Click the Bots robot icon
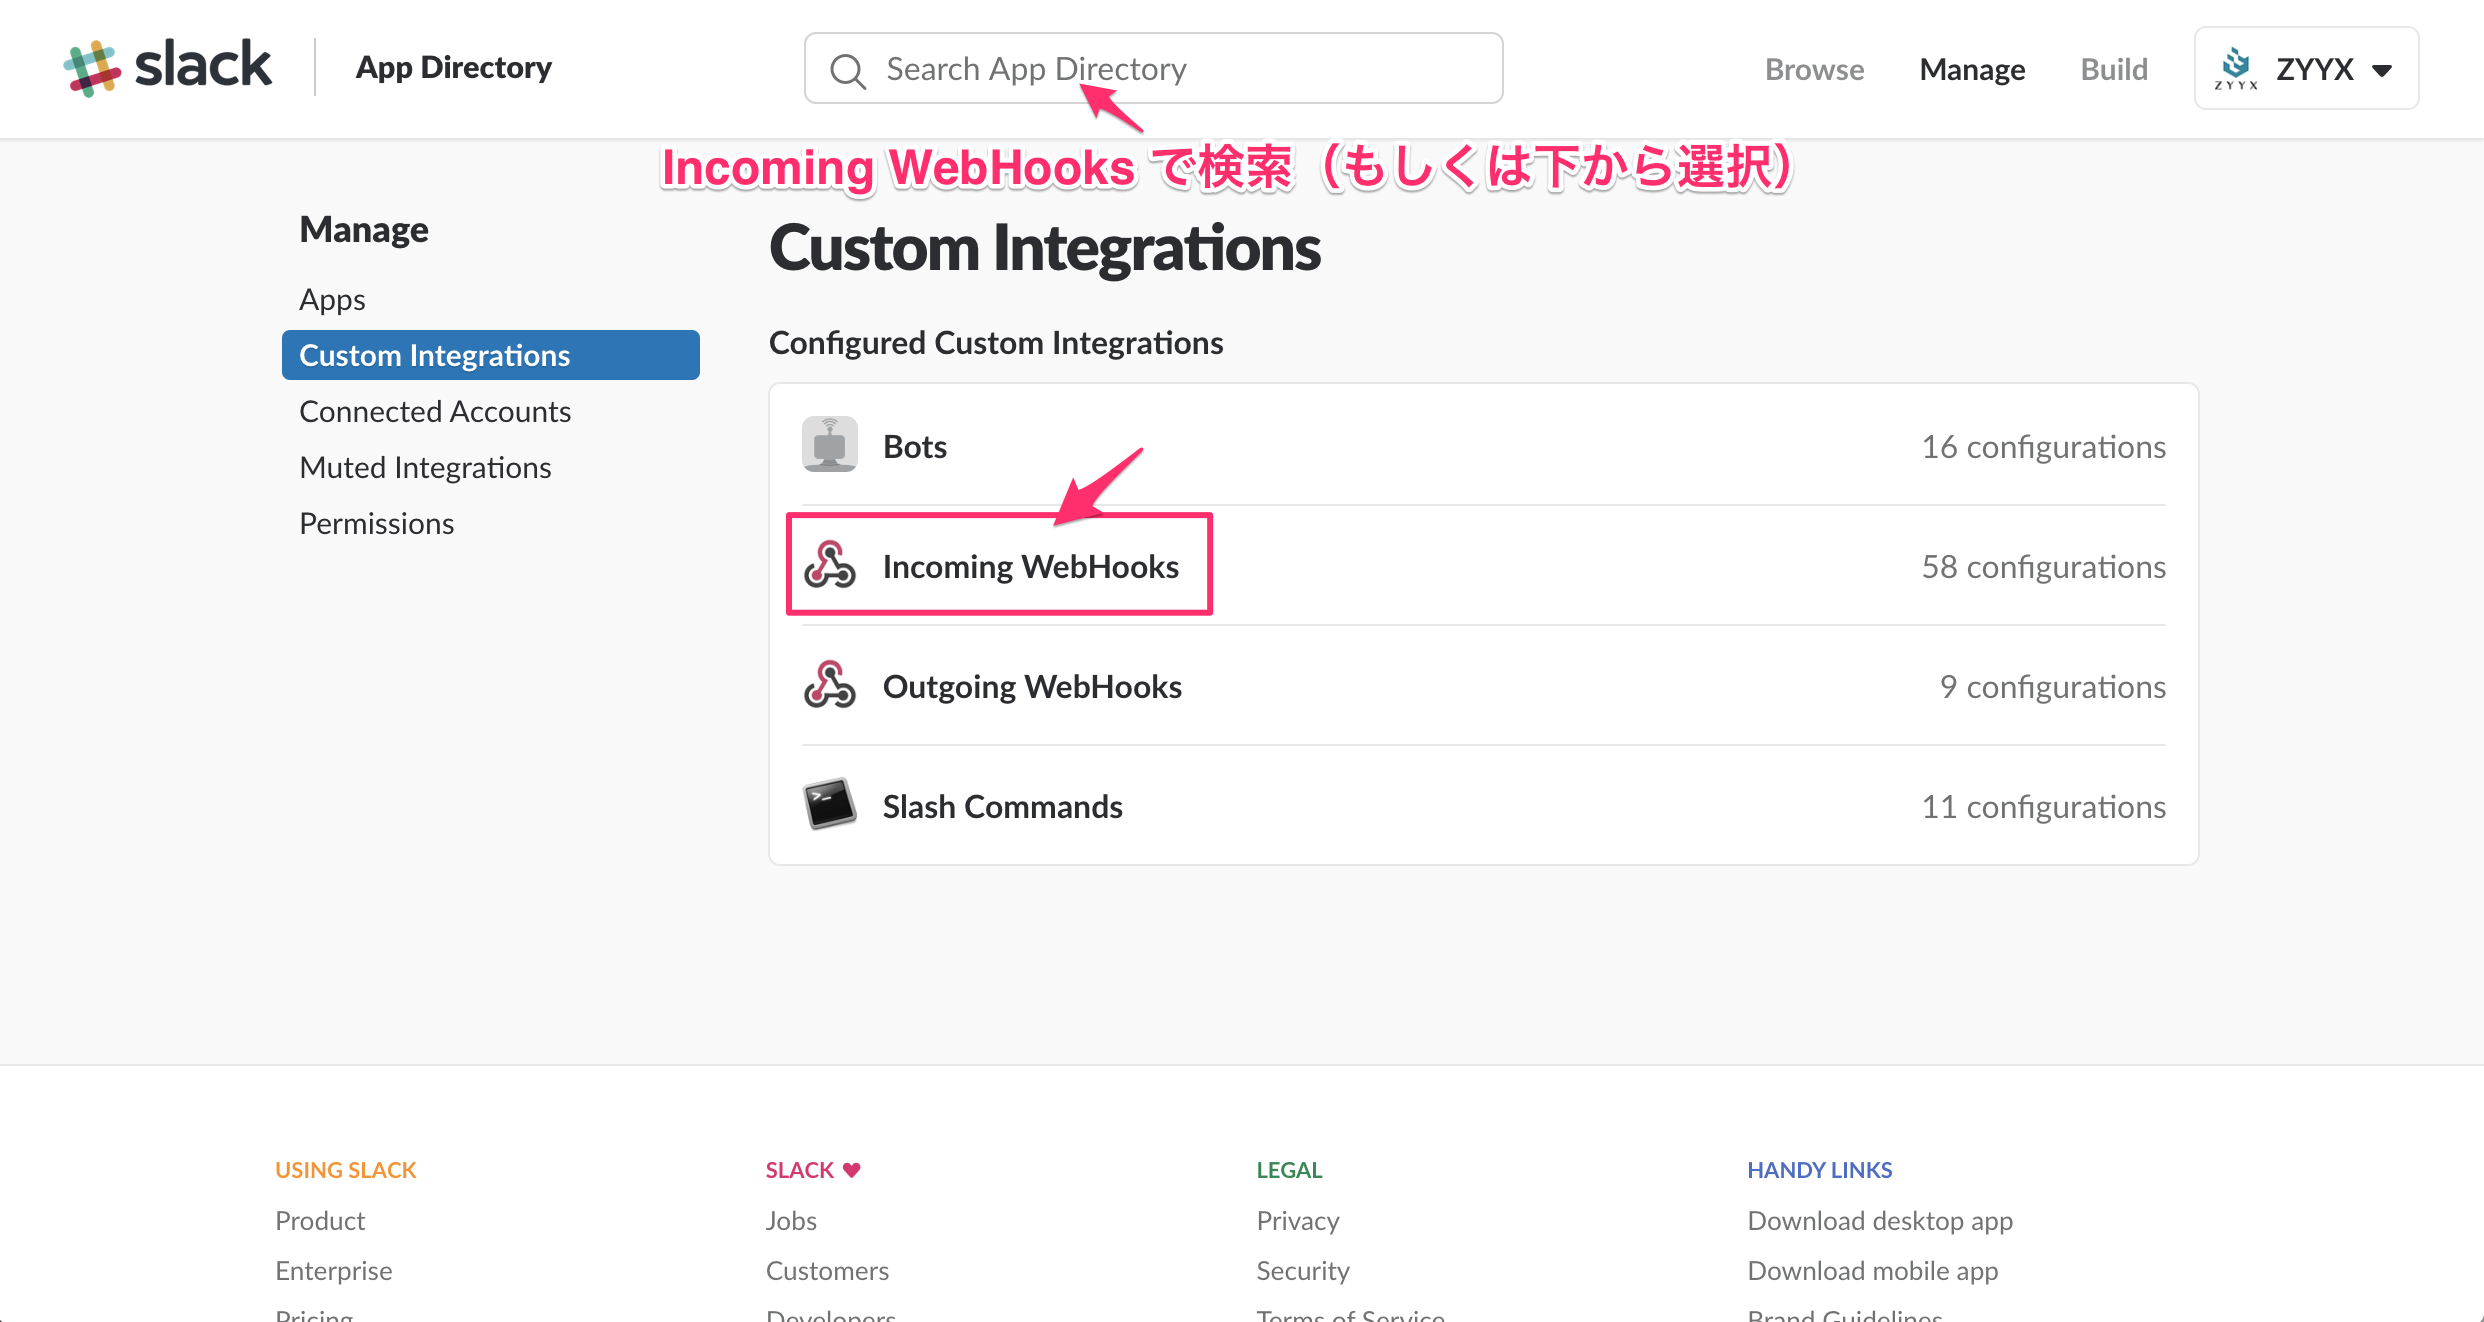Viewport: 2484px width, 1322px height. pos(829,445)
